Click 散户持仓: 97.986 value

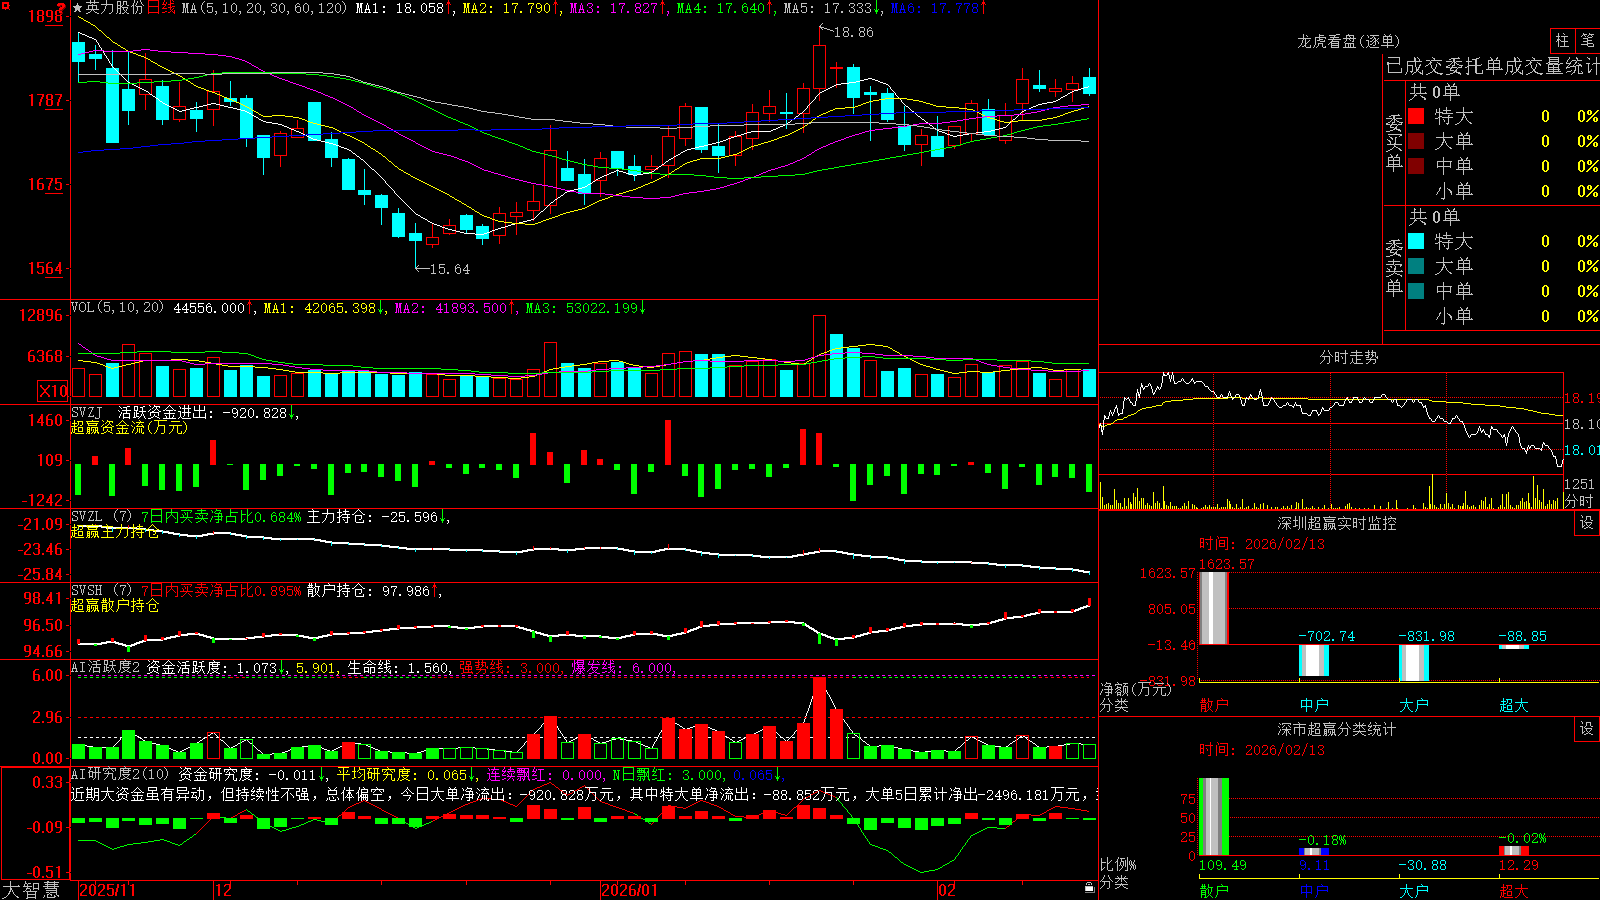[x=372, y=591]
